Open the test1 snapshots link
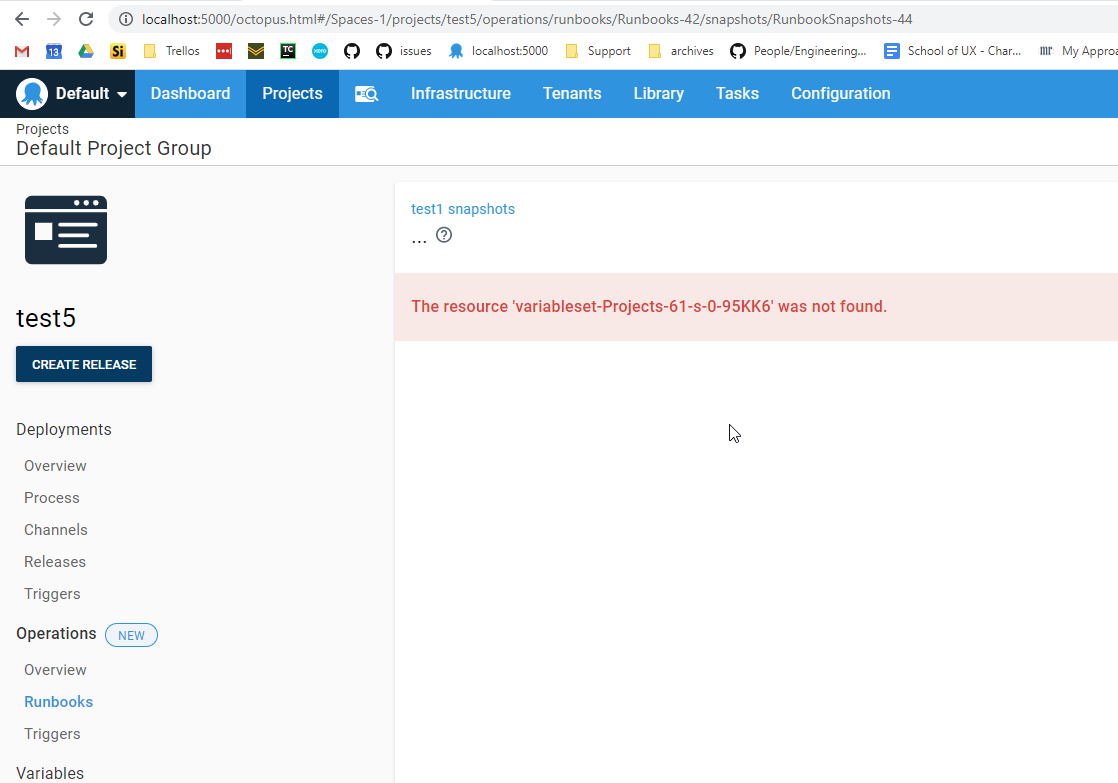This screenshot has height=783, width=1118. coord(462,209)
